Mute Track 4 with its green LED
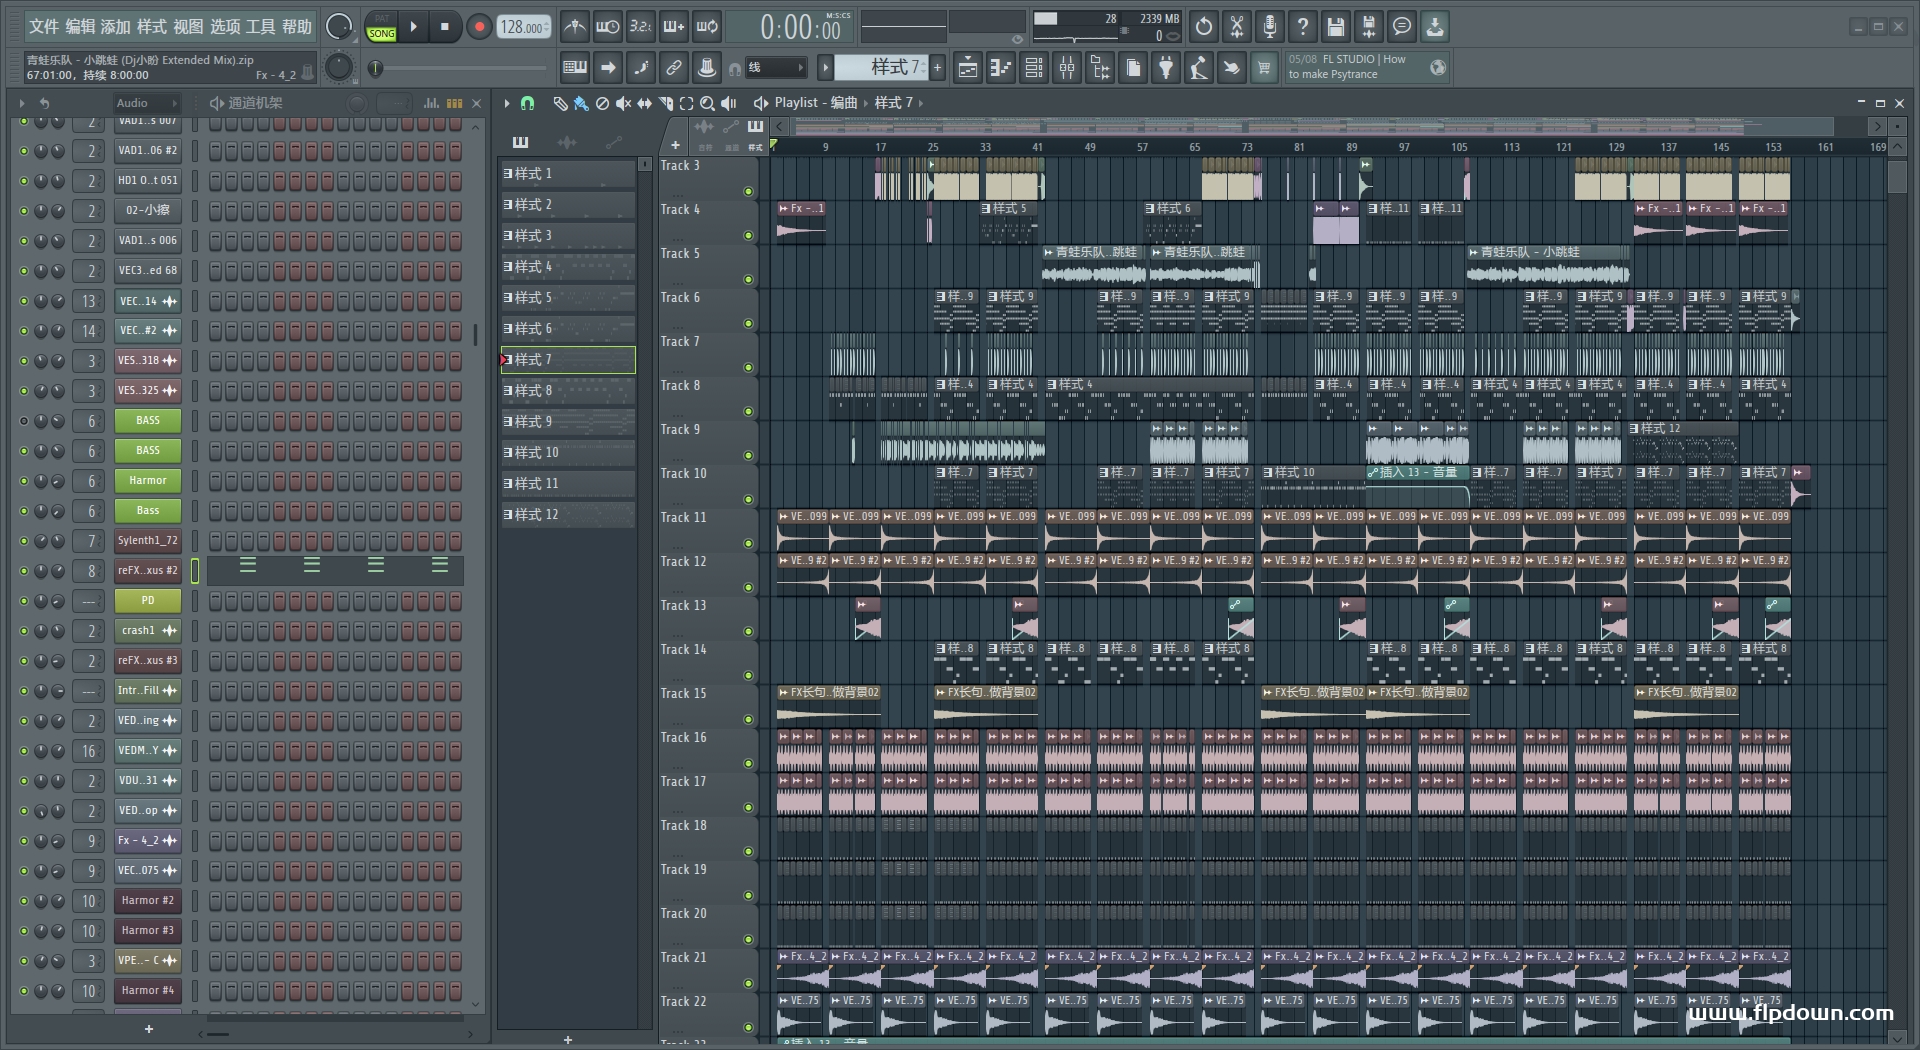This screenshot has height=1050, width=1920. tap(748, 236)
